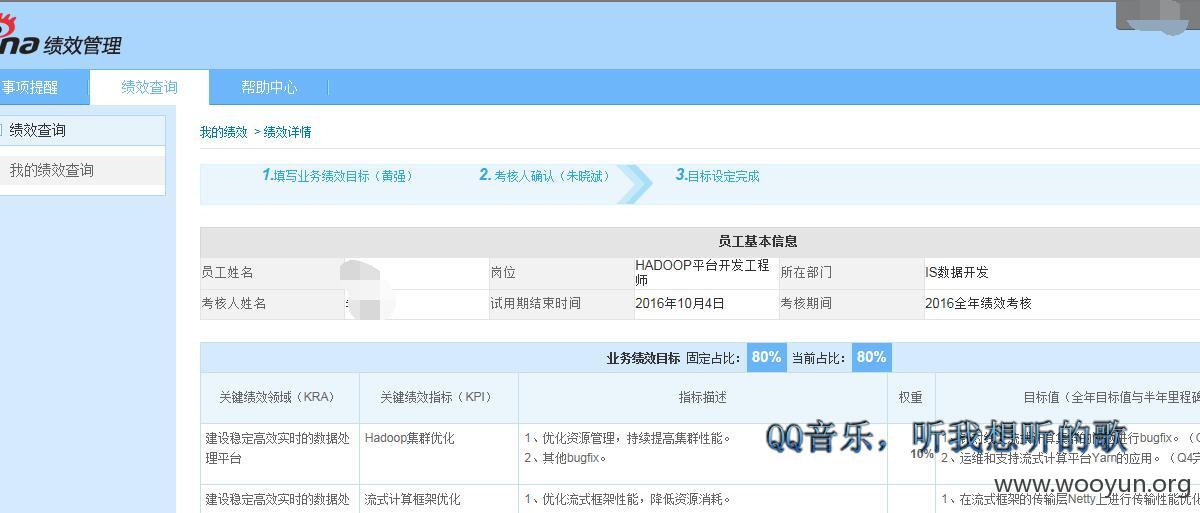Click the 试用期结束时间 label
Screen dimensions: 1200x513
coord(535,303)
